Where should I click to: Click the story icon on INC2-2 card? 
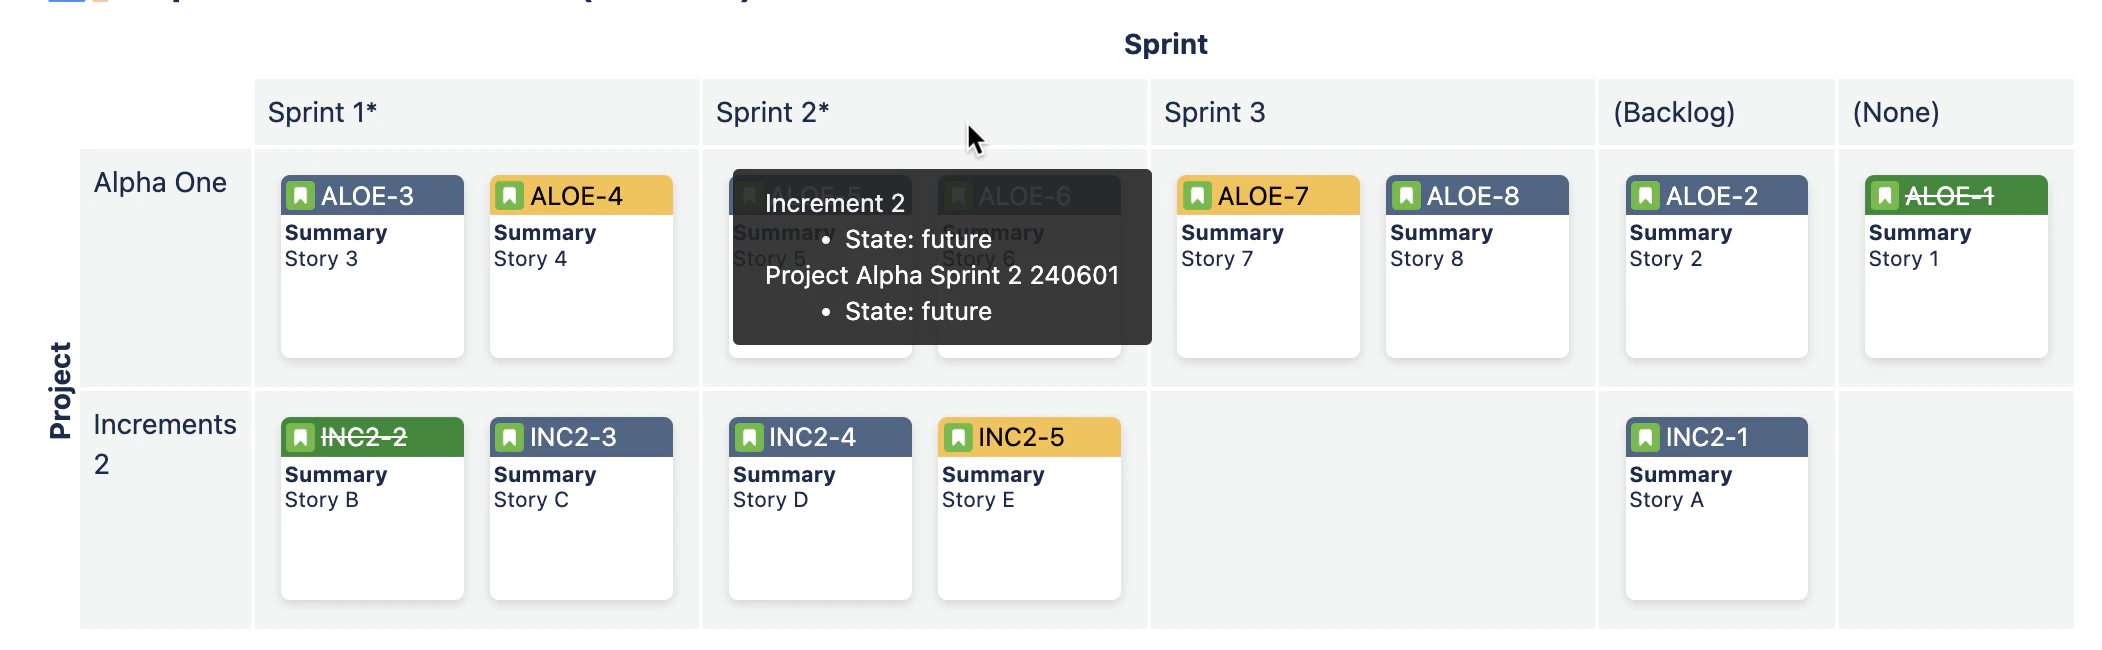click(x=301, y=437)
